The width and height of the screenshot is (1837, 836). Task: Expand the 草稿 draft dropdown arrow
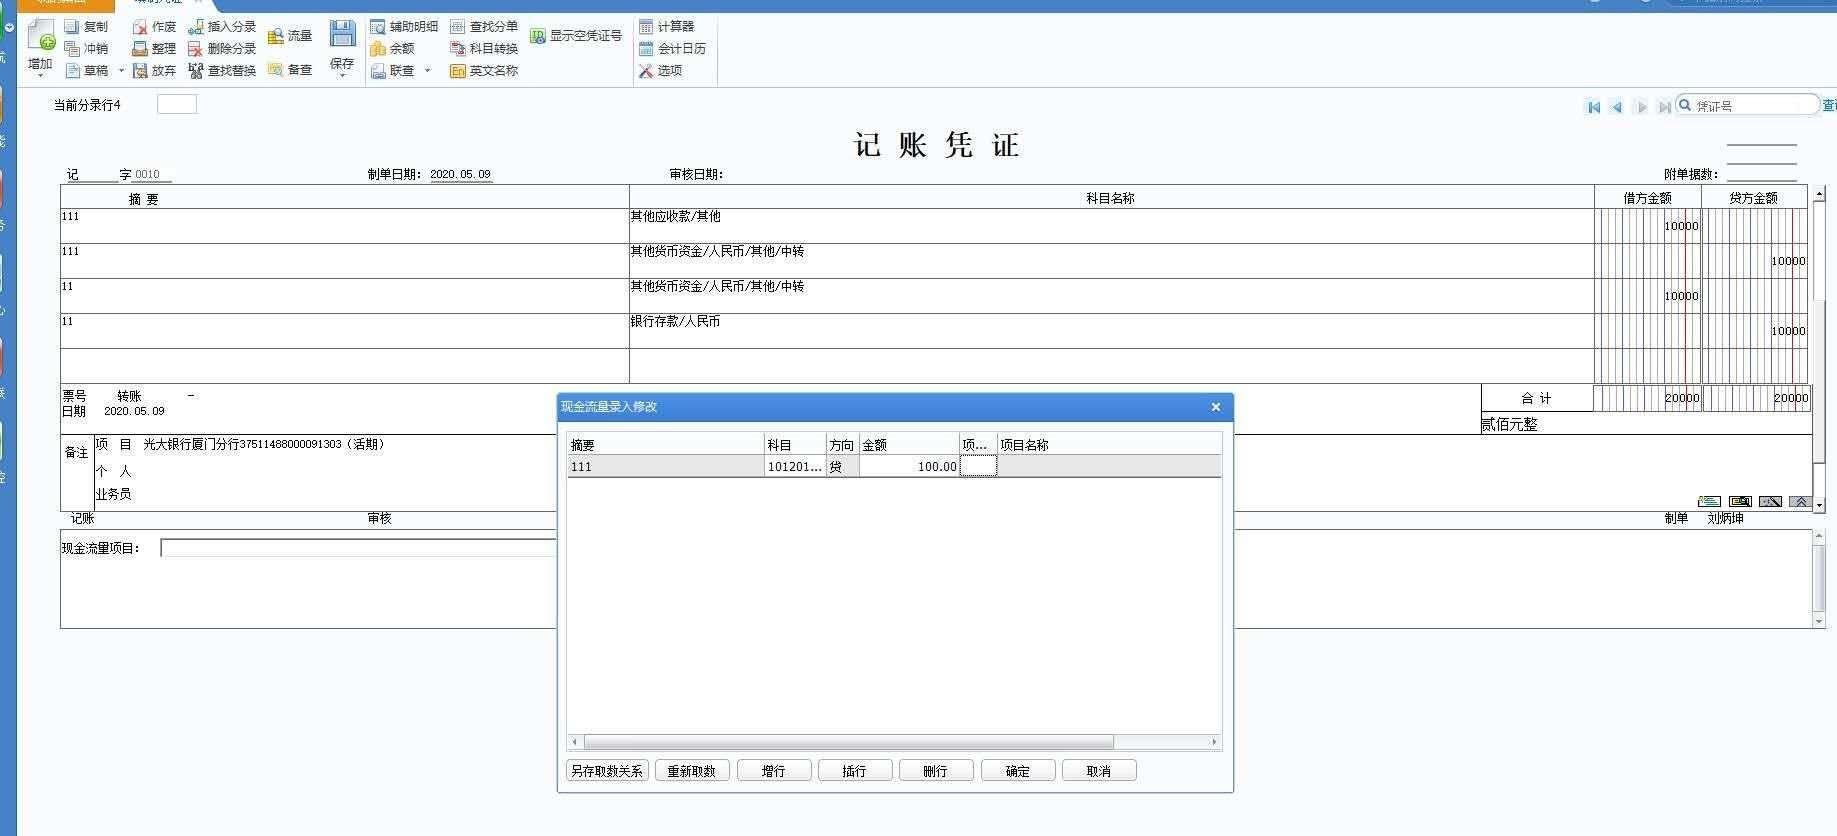point(121,71)
